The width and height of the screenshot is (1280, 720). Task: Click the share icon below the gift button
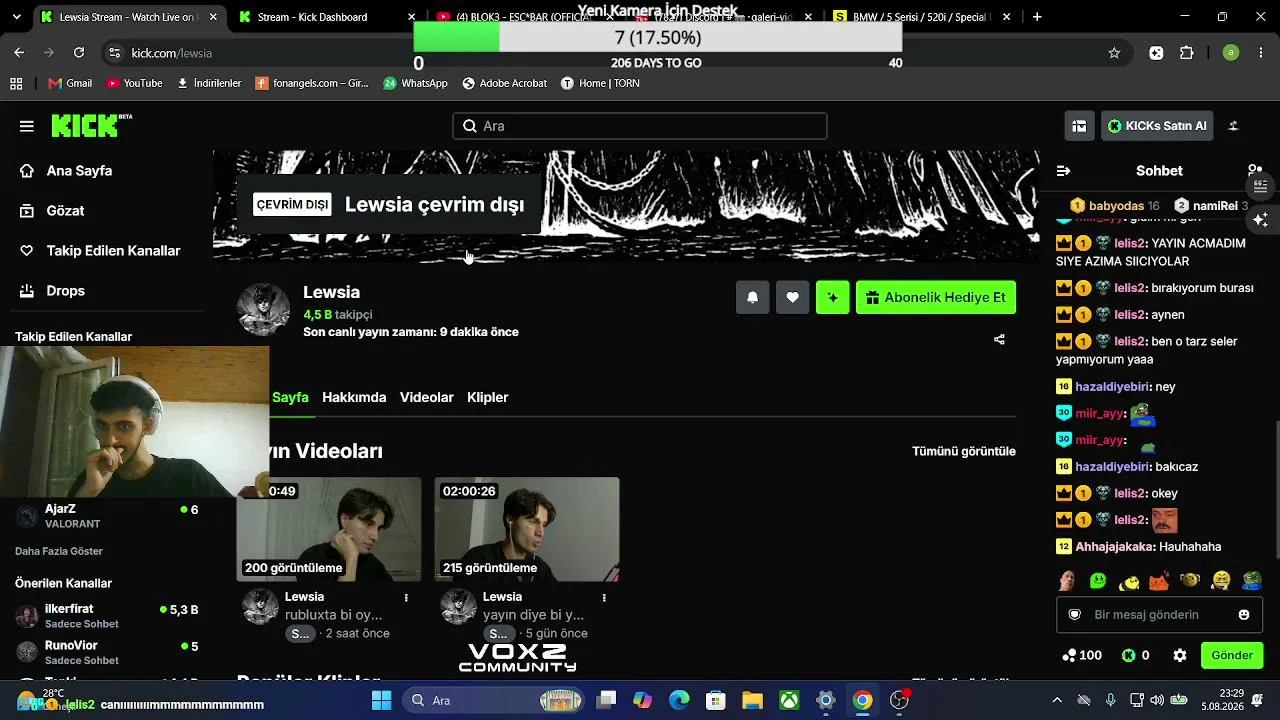click(x=999, y=339)
